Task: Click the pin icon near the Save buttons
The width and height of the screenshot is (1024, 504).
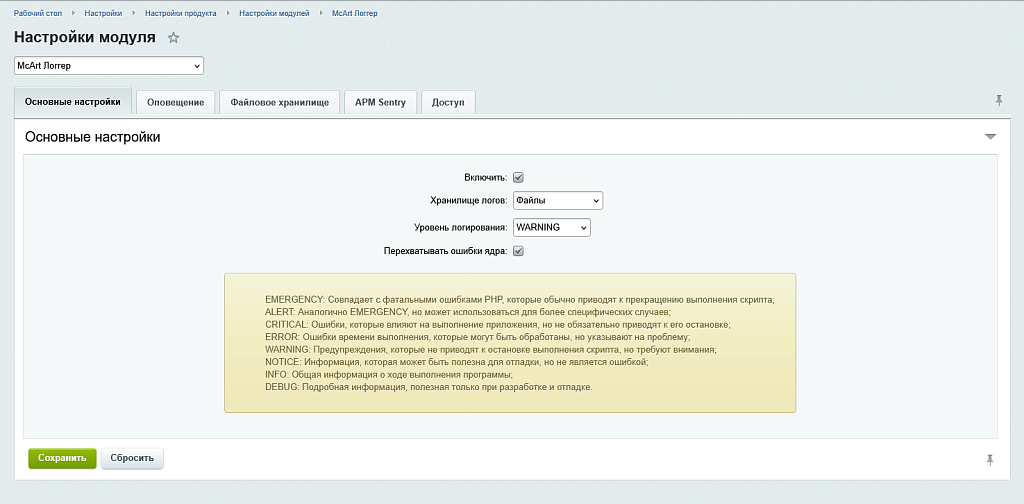Action: pyautogui.click(x=990, y=459)
